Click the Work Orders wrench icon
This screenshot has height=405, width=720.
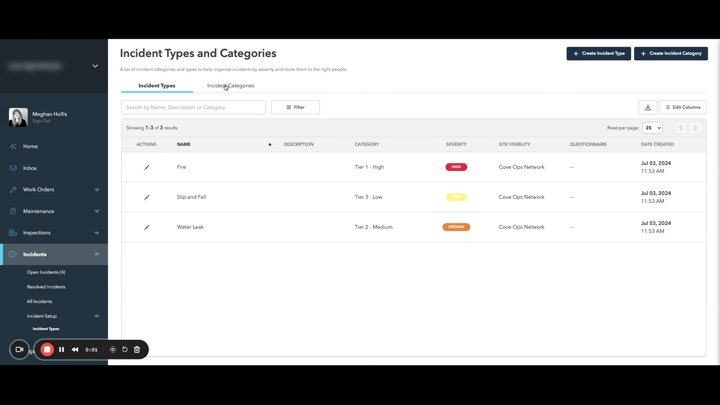pyautogui.click(x=13, y=189)
